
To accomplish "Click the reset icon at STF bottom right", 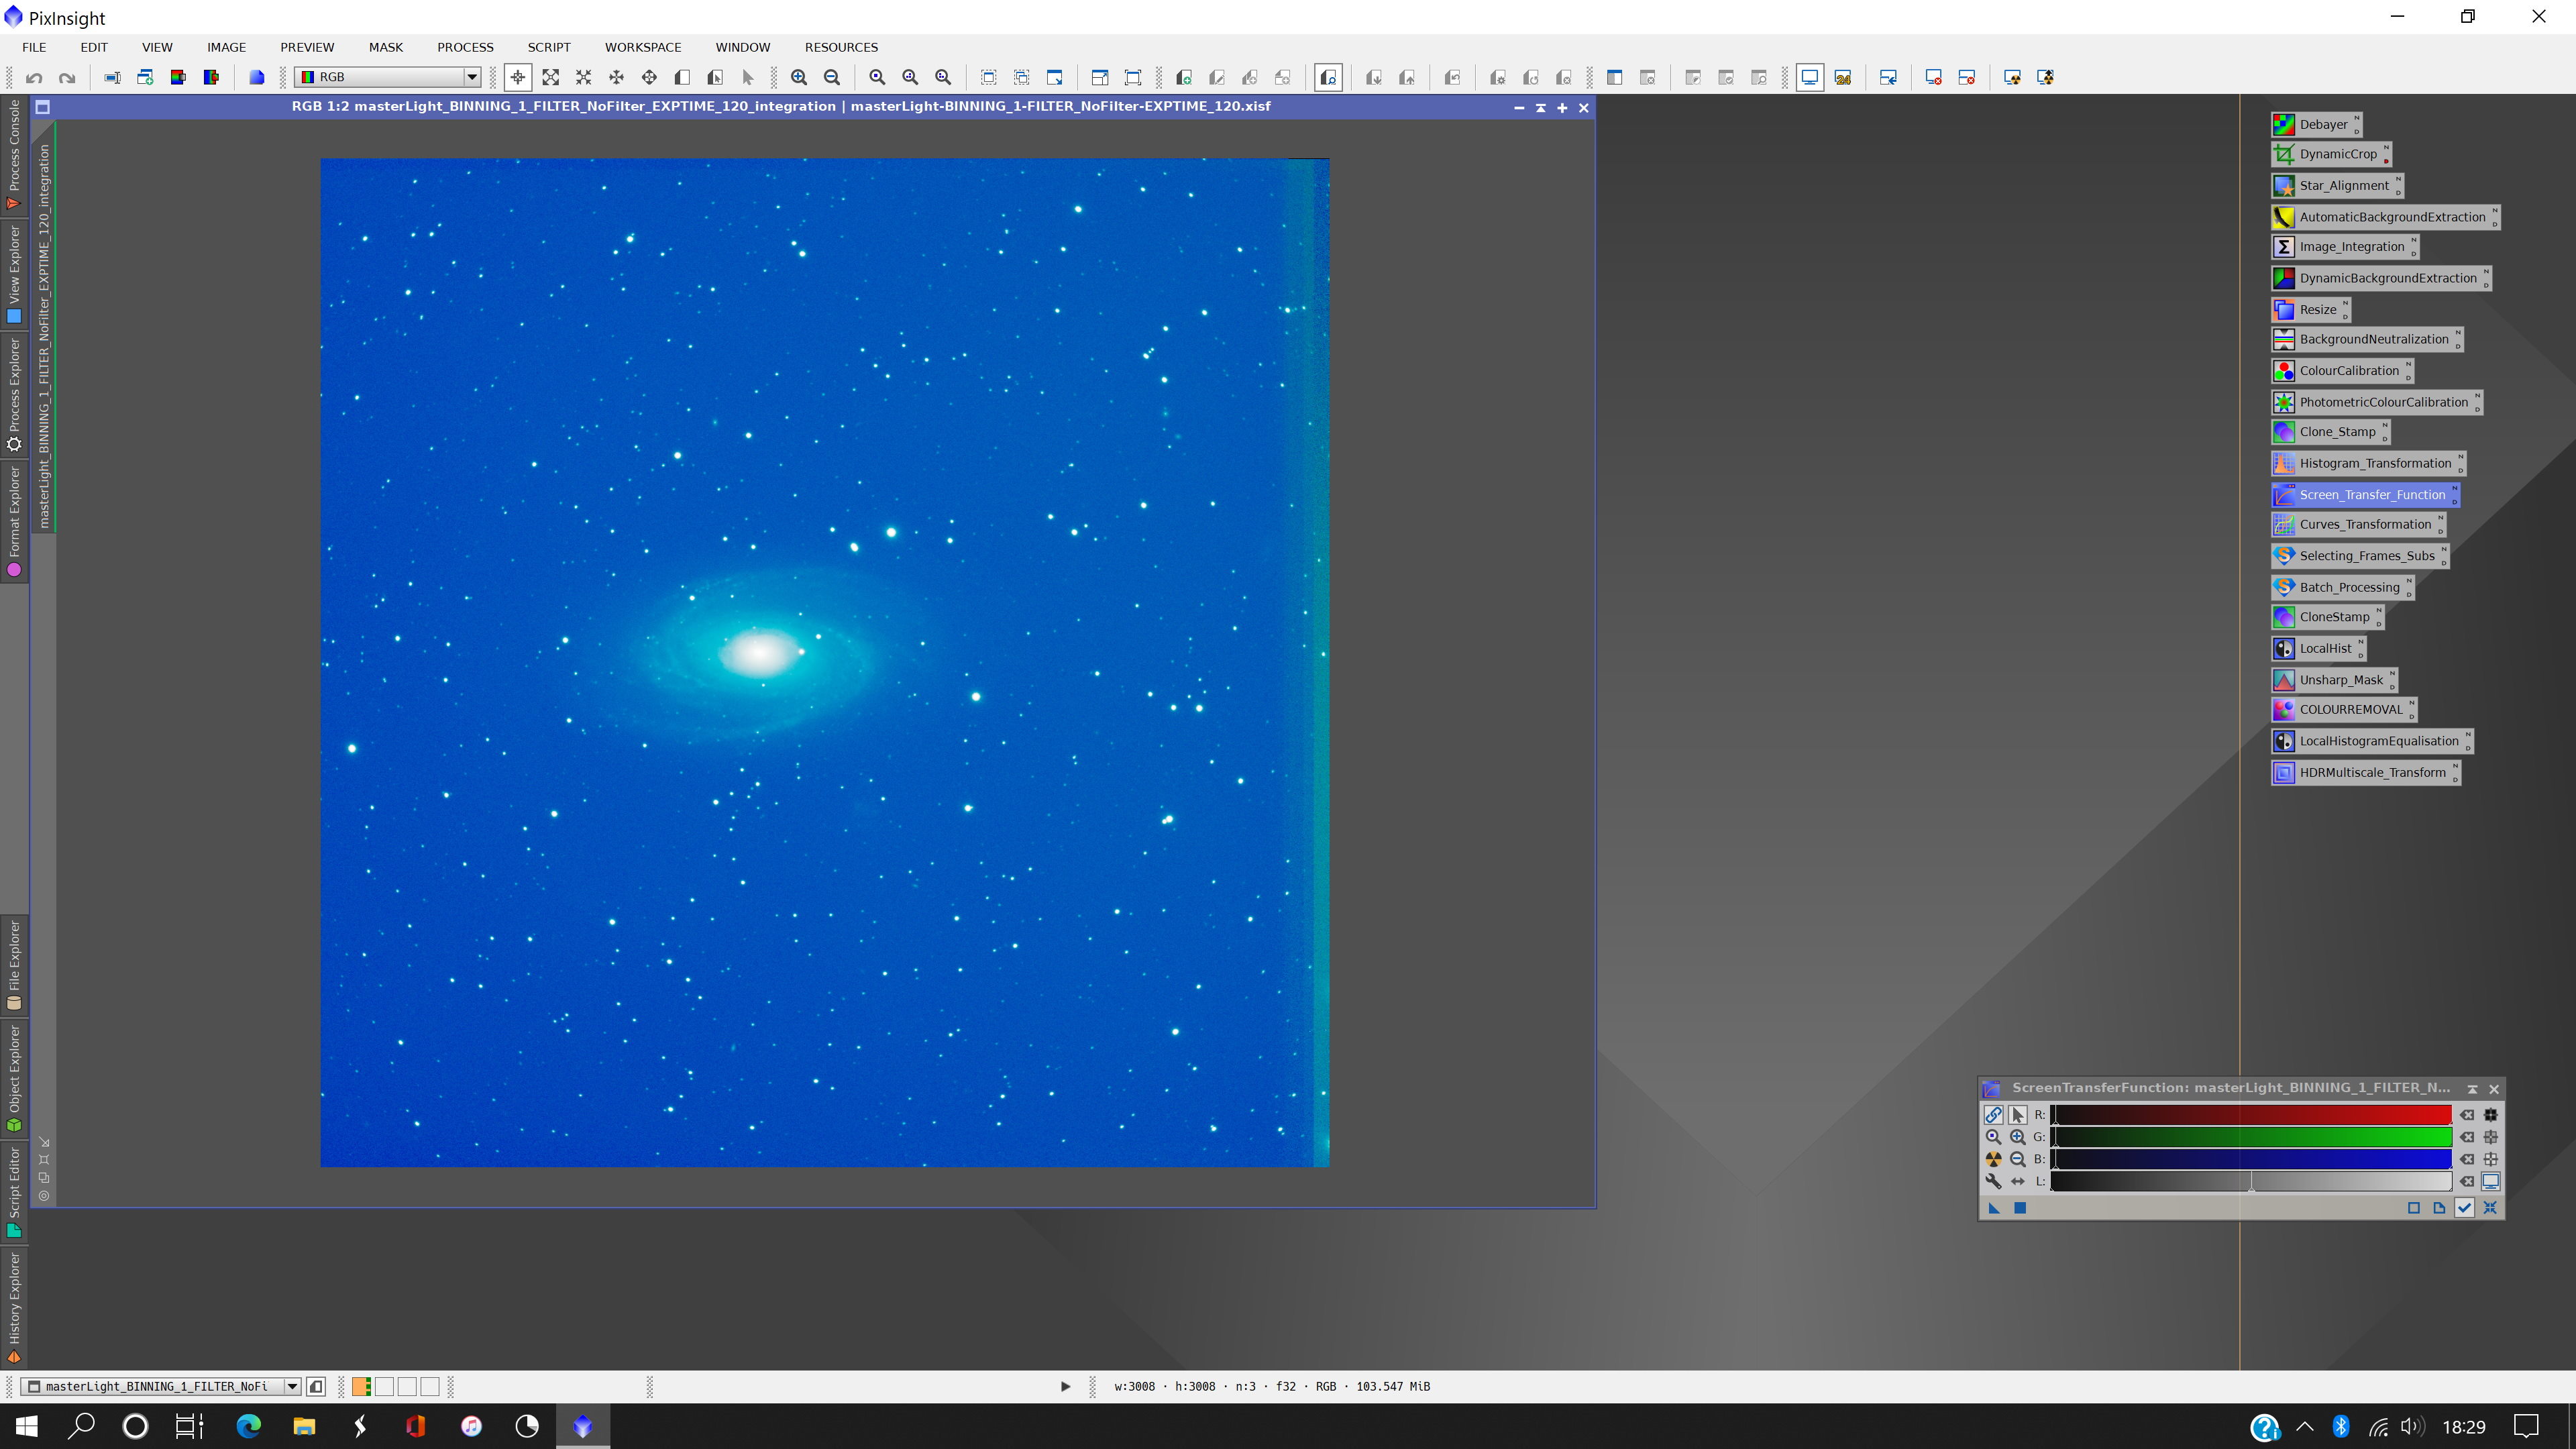I will pos(2490,1208).
